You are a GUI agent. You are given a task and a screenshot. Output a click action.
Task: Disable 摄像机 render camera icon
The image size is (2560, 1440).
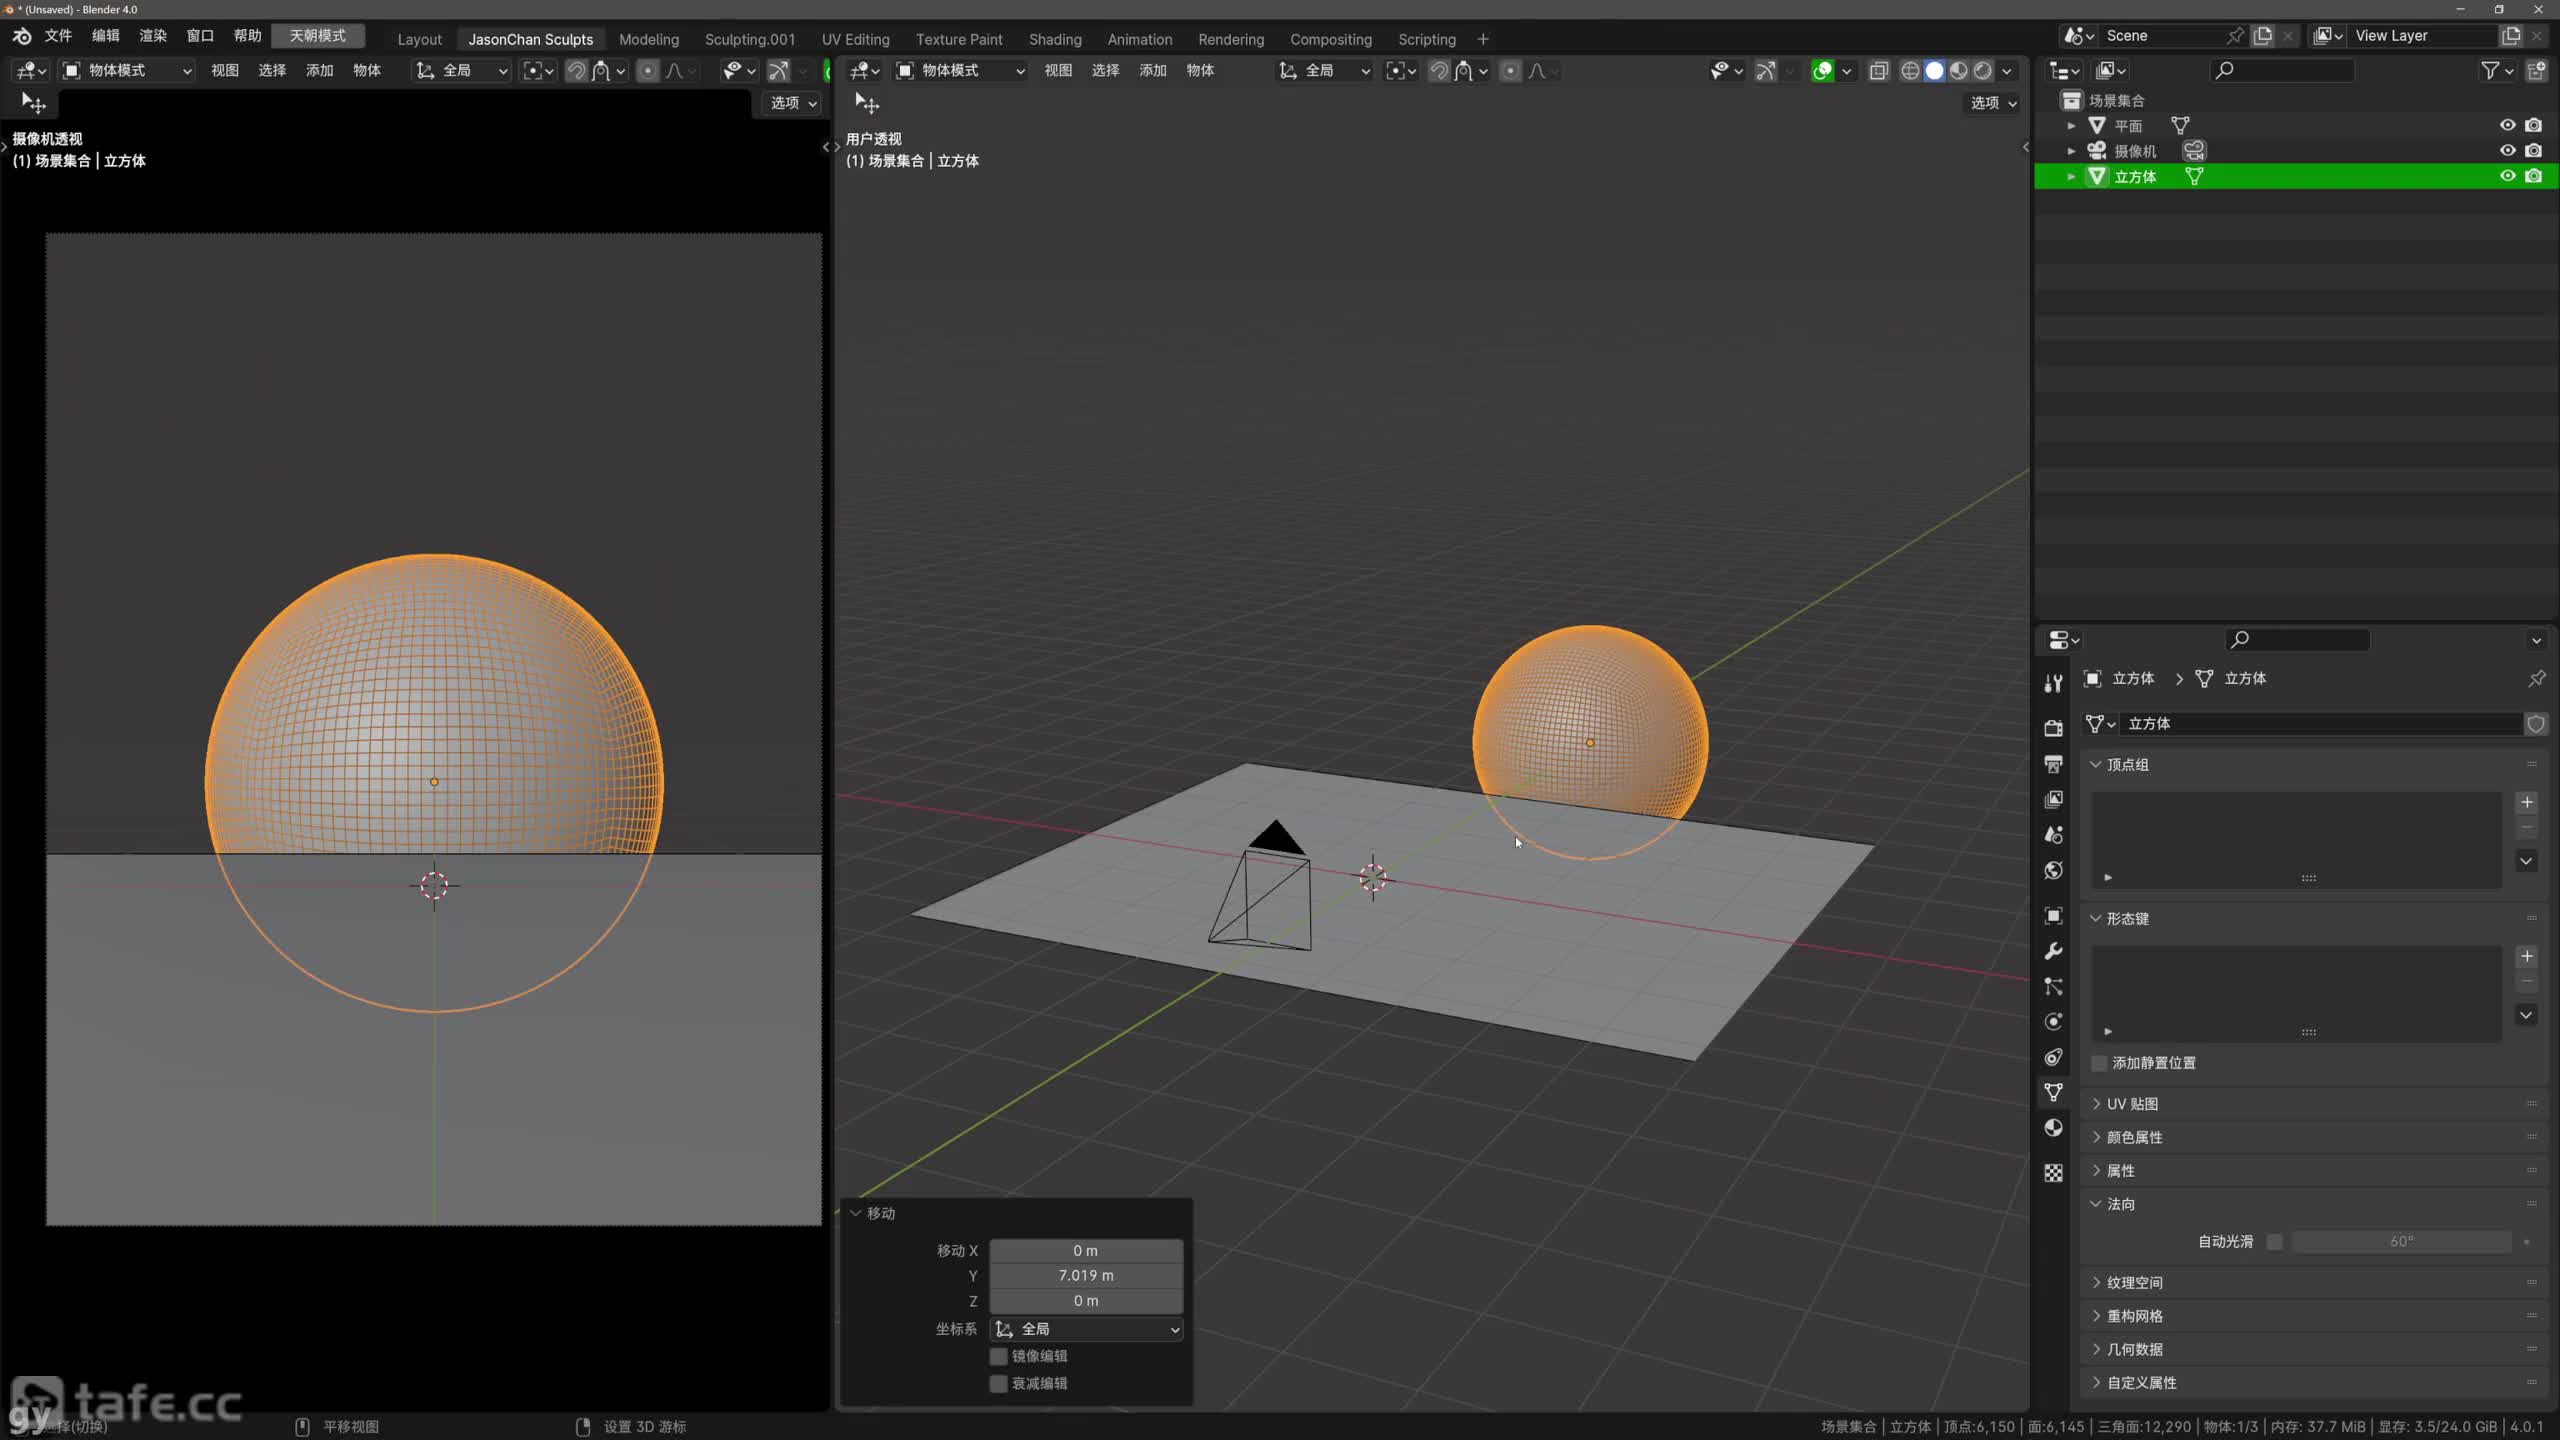(2533, 151)
